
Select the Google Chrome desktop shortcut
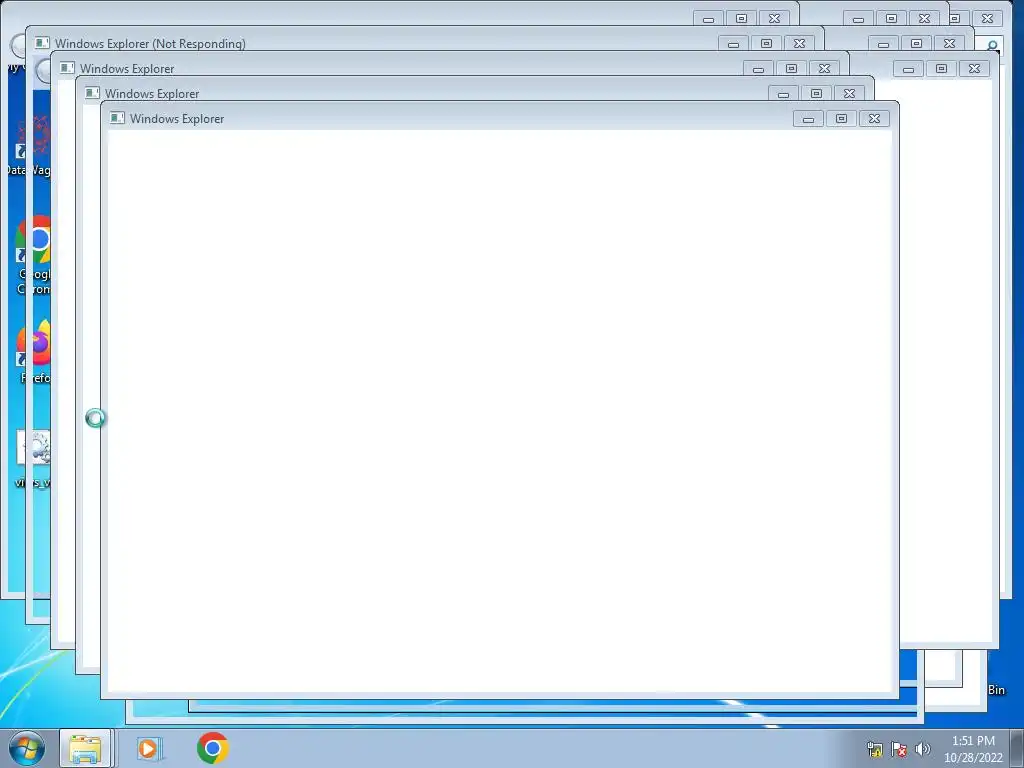(33, 256)
